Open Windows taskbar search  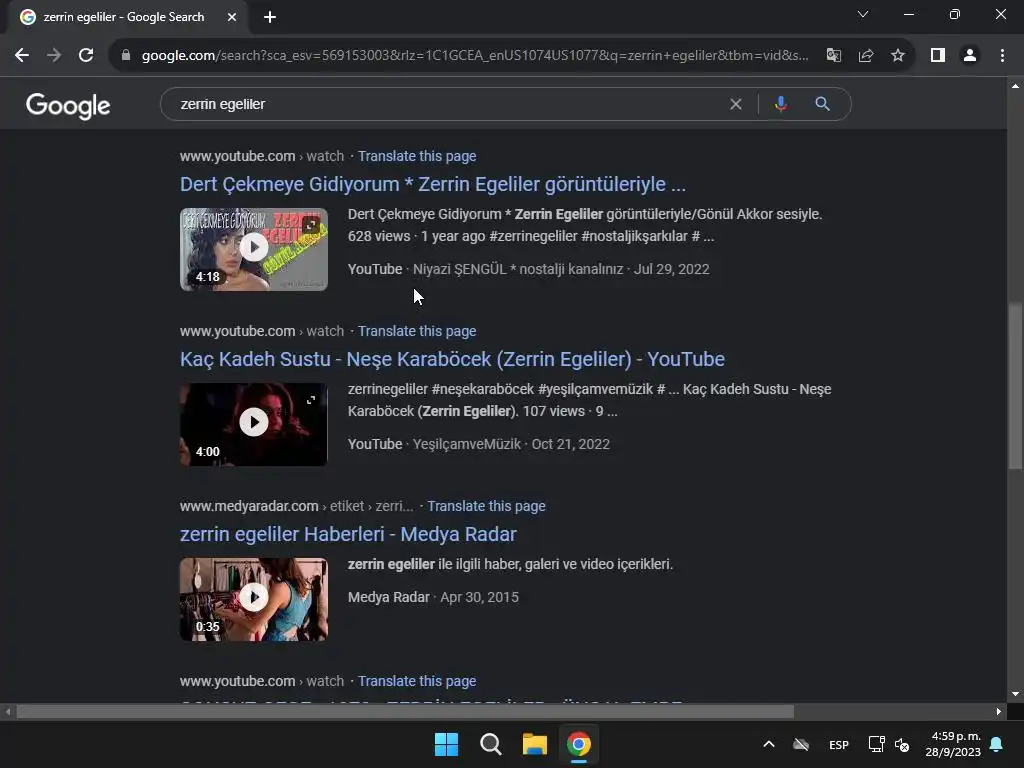click(x=490, y=744)
